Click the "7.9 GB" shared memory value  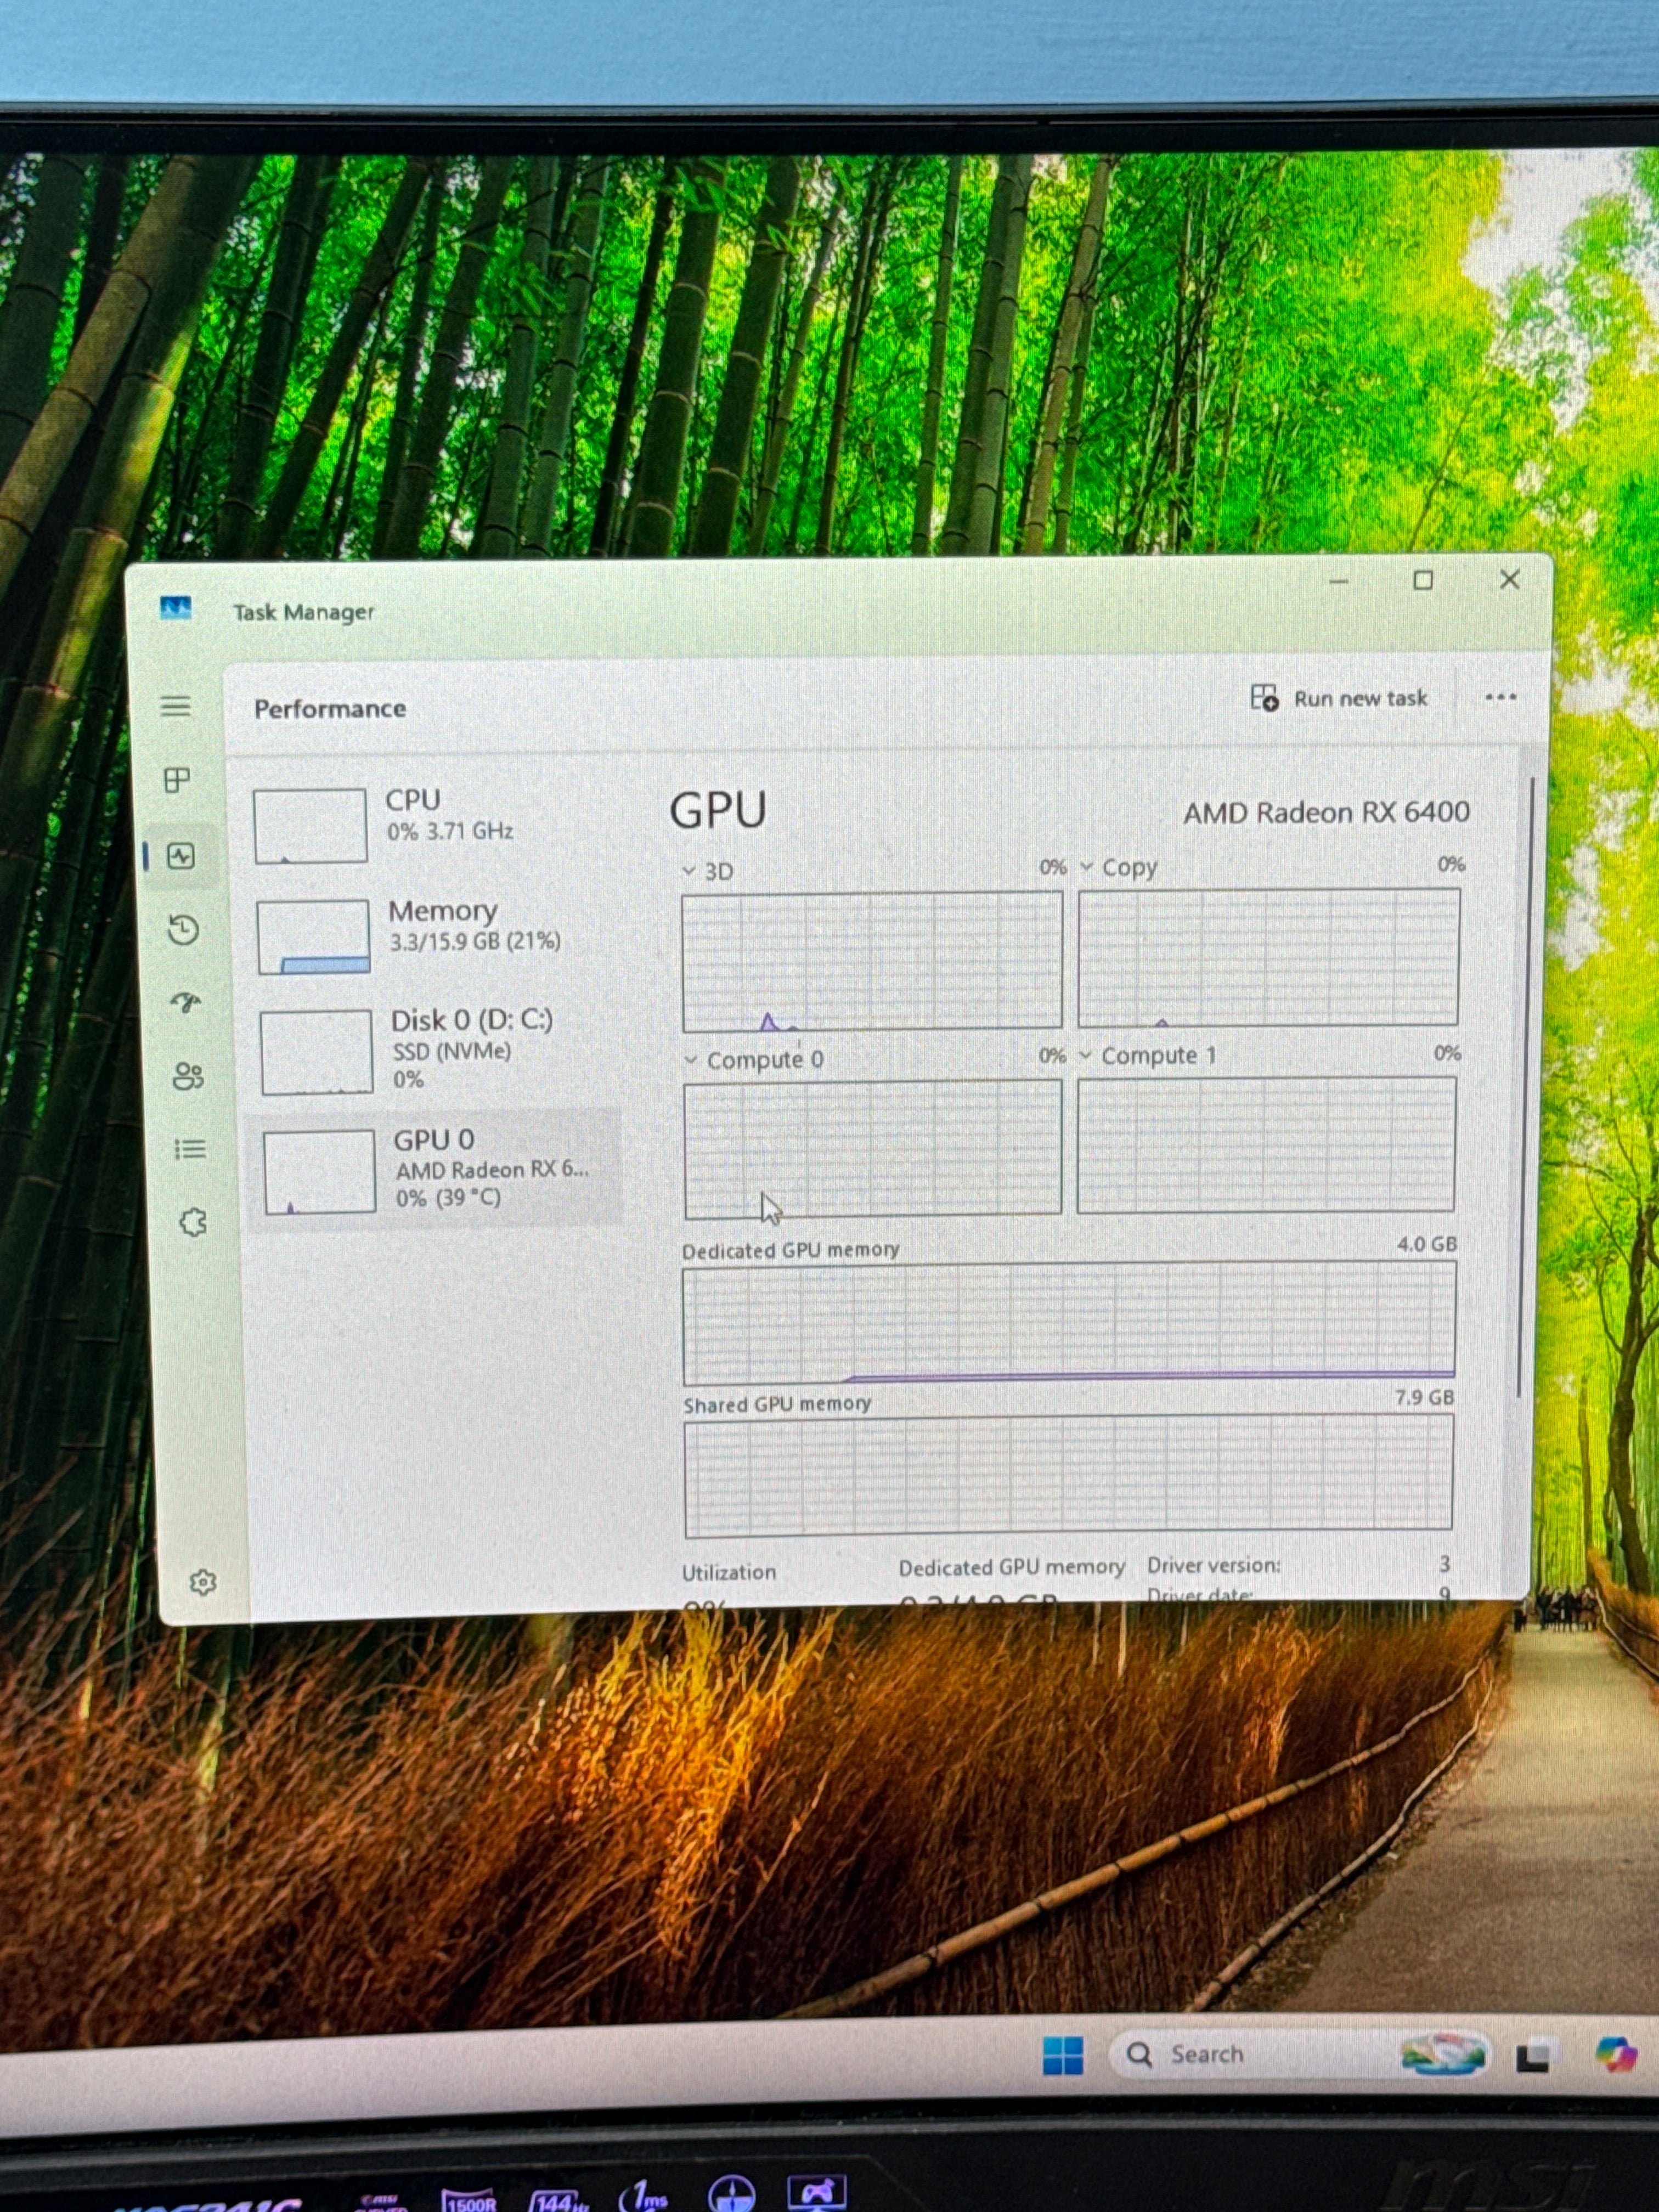1425,1397
